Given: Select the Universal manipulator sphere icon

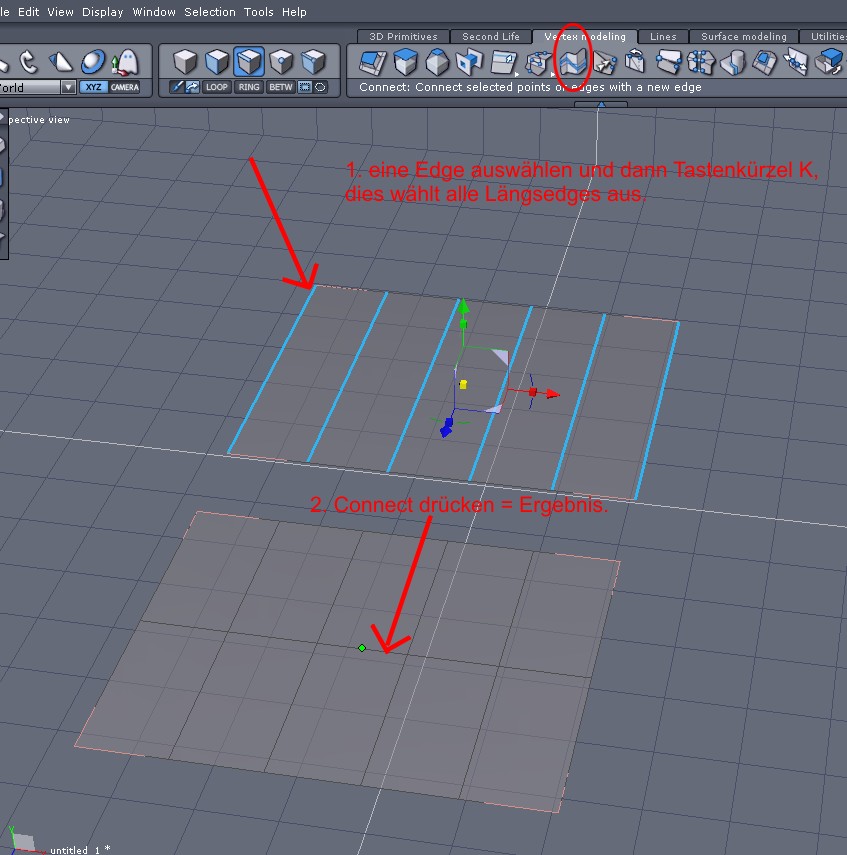Looking at the screenshot, I should click(x=93, y=62).
